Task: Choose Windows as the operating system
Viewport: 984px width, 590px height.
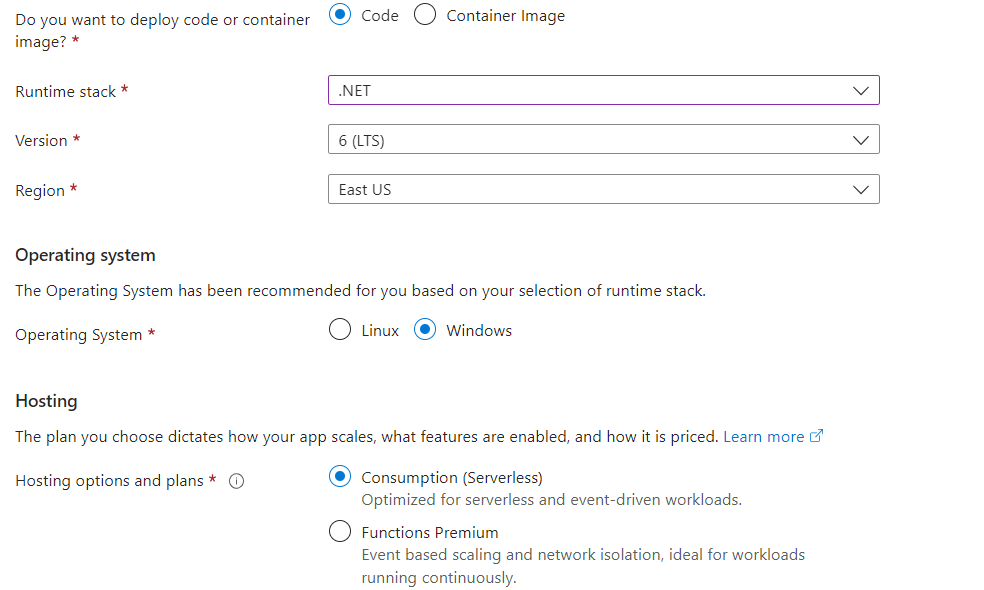Action: pos(425,330)
